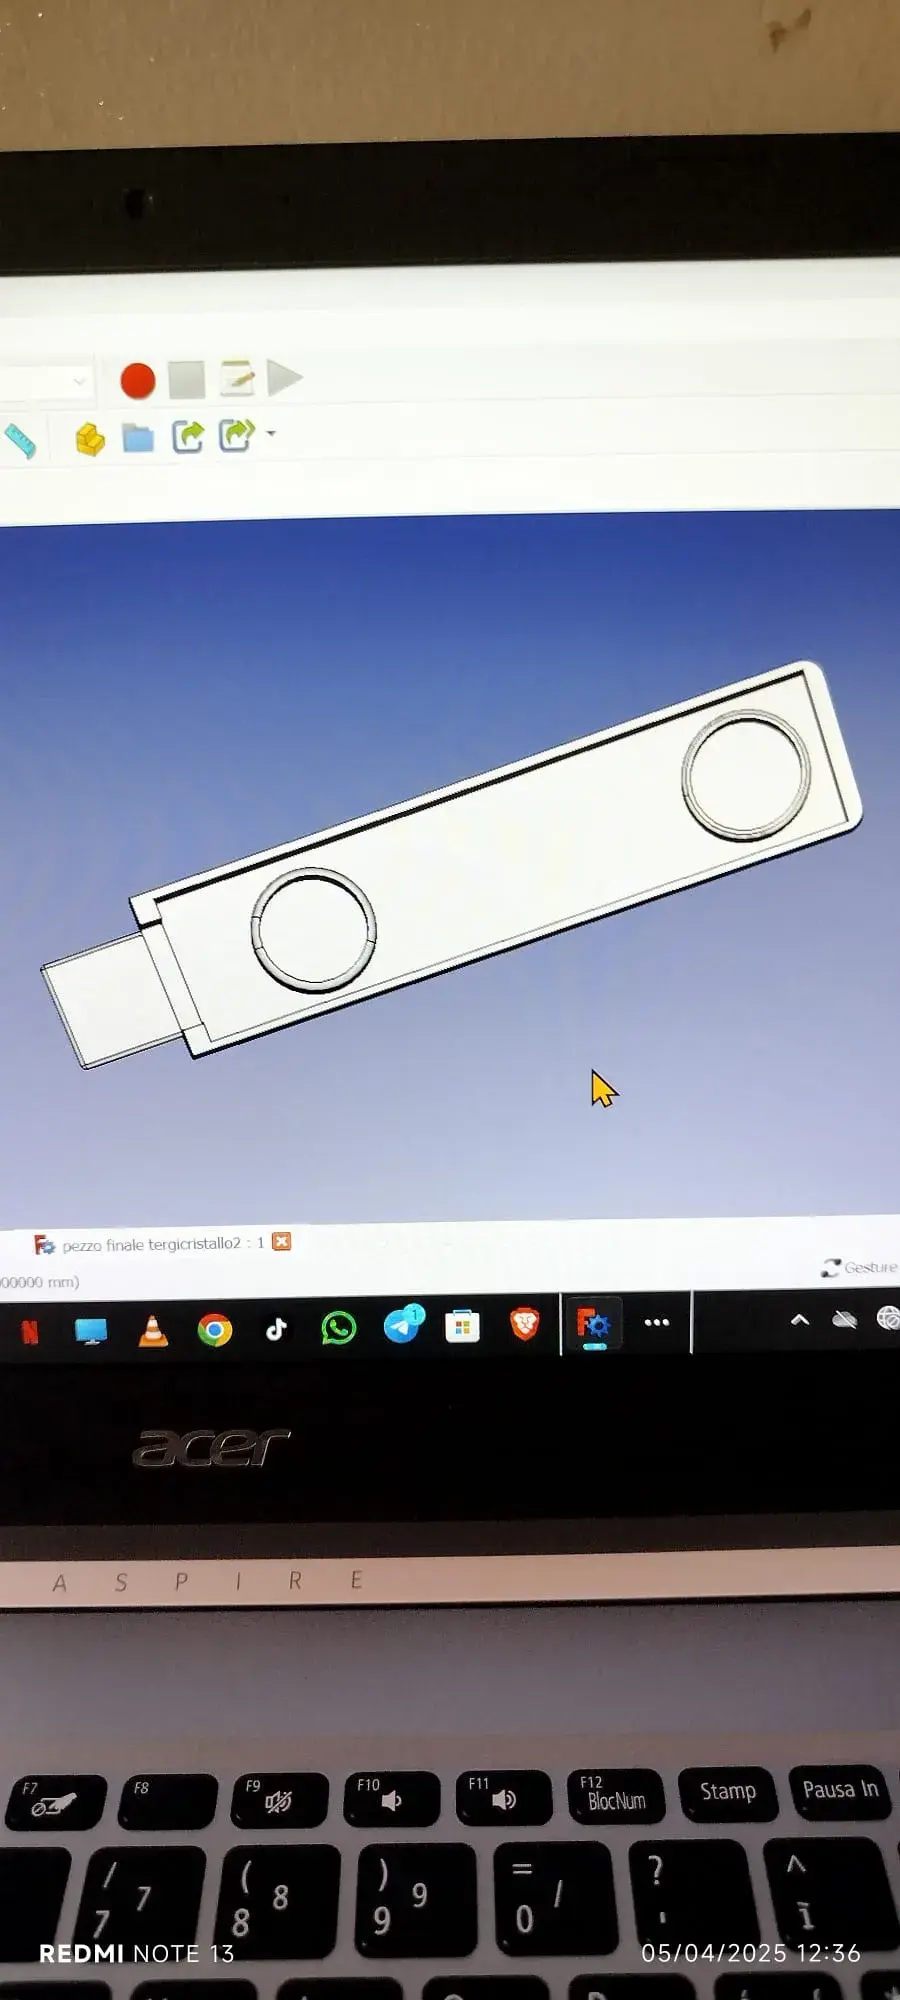The width and height of the screenshot is (900, 2000).
Task: Select the left circular ring on the model
Action: [313, 930]
